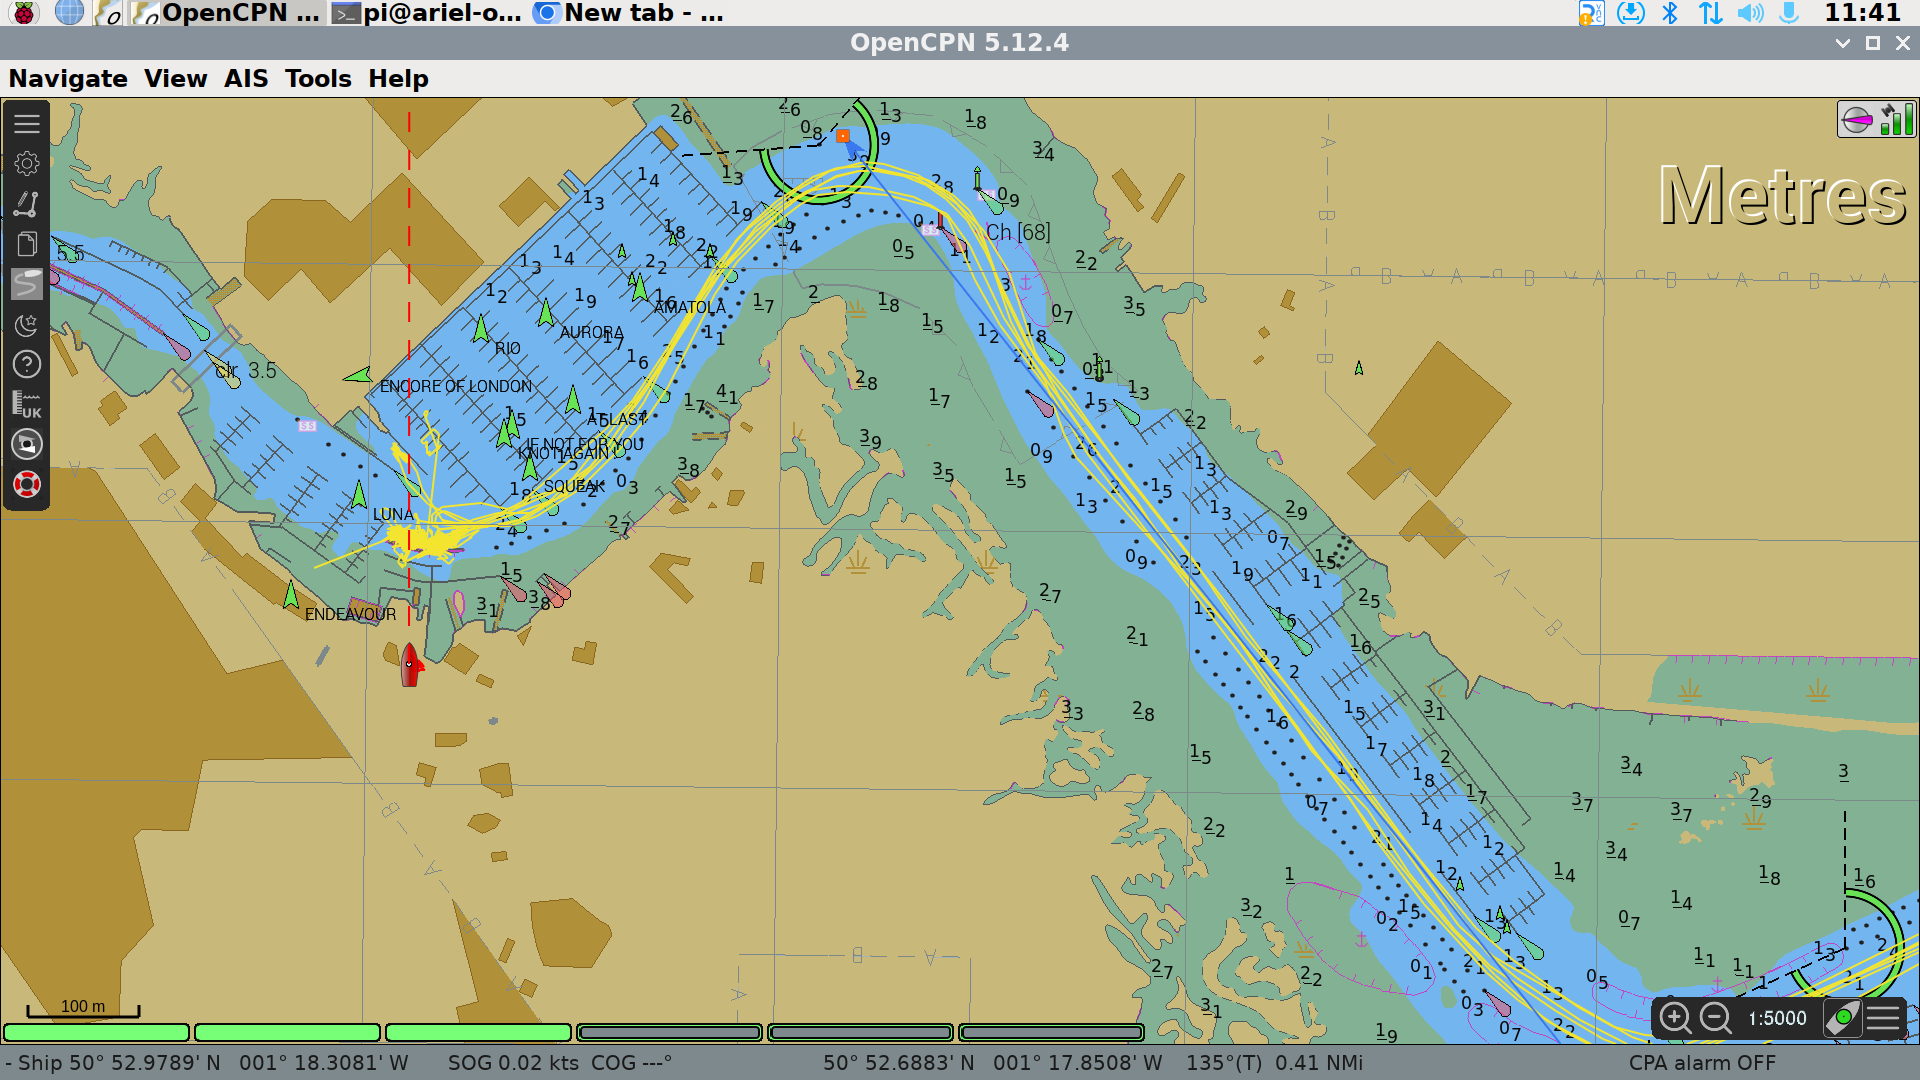This screenshot has width=1920, height=1080.
Task: Select the create route tool
Action: [27, 204]
